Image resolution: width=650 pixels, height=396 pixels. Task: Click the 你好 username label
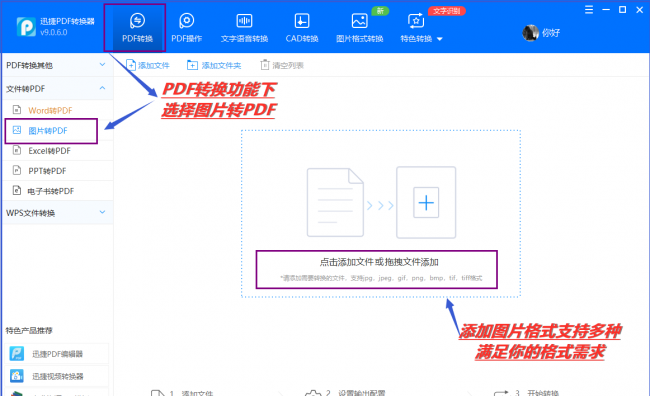click(x=551, y=33)
